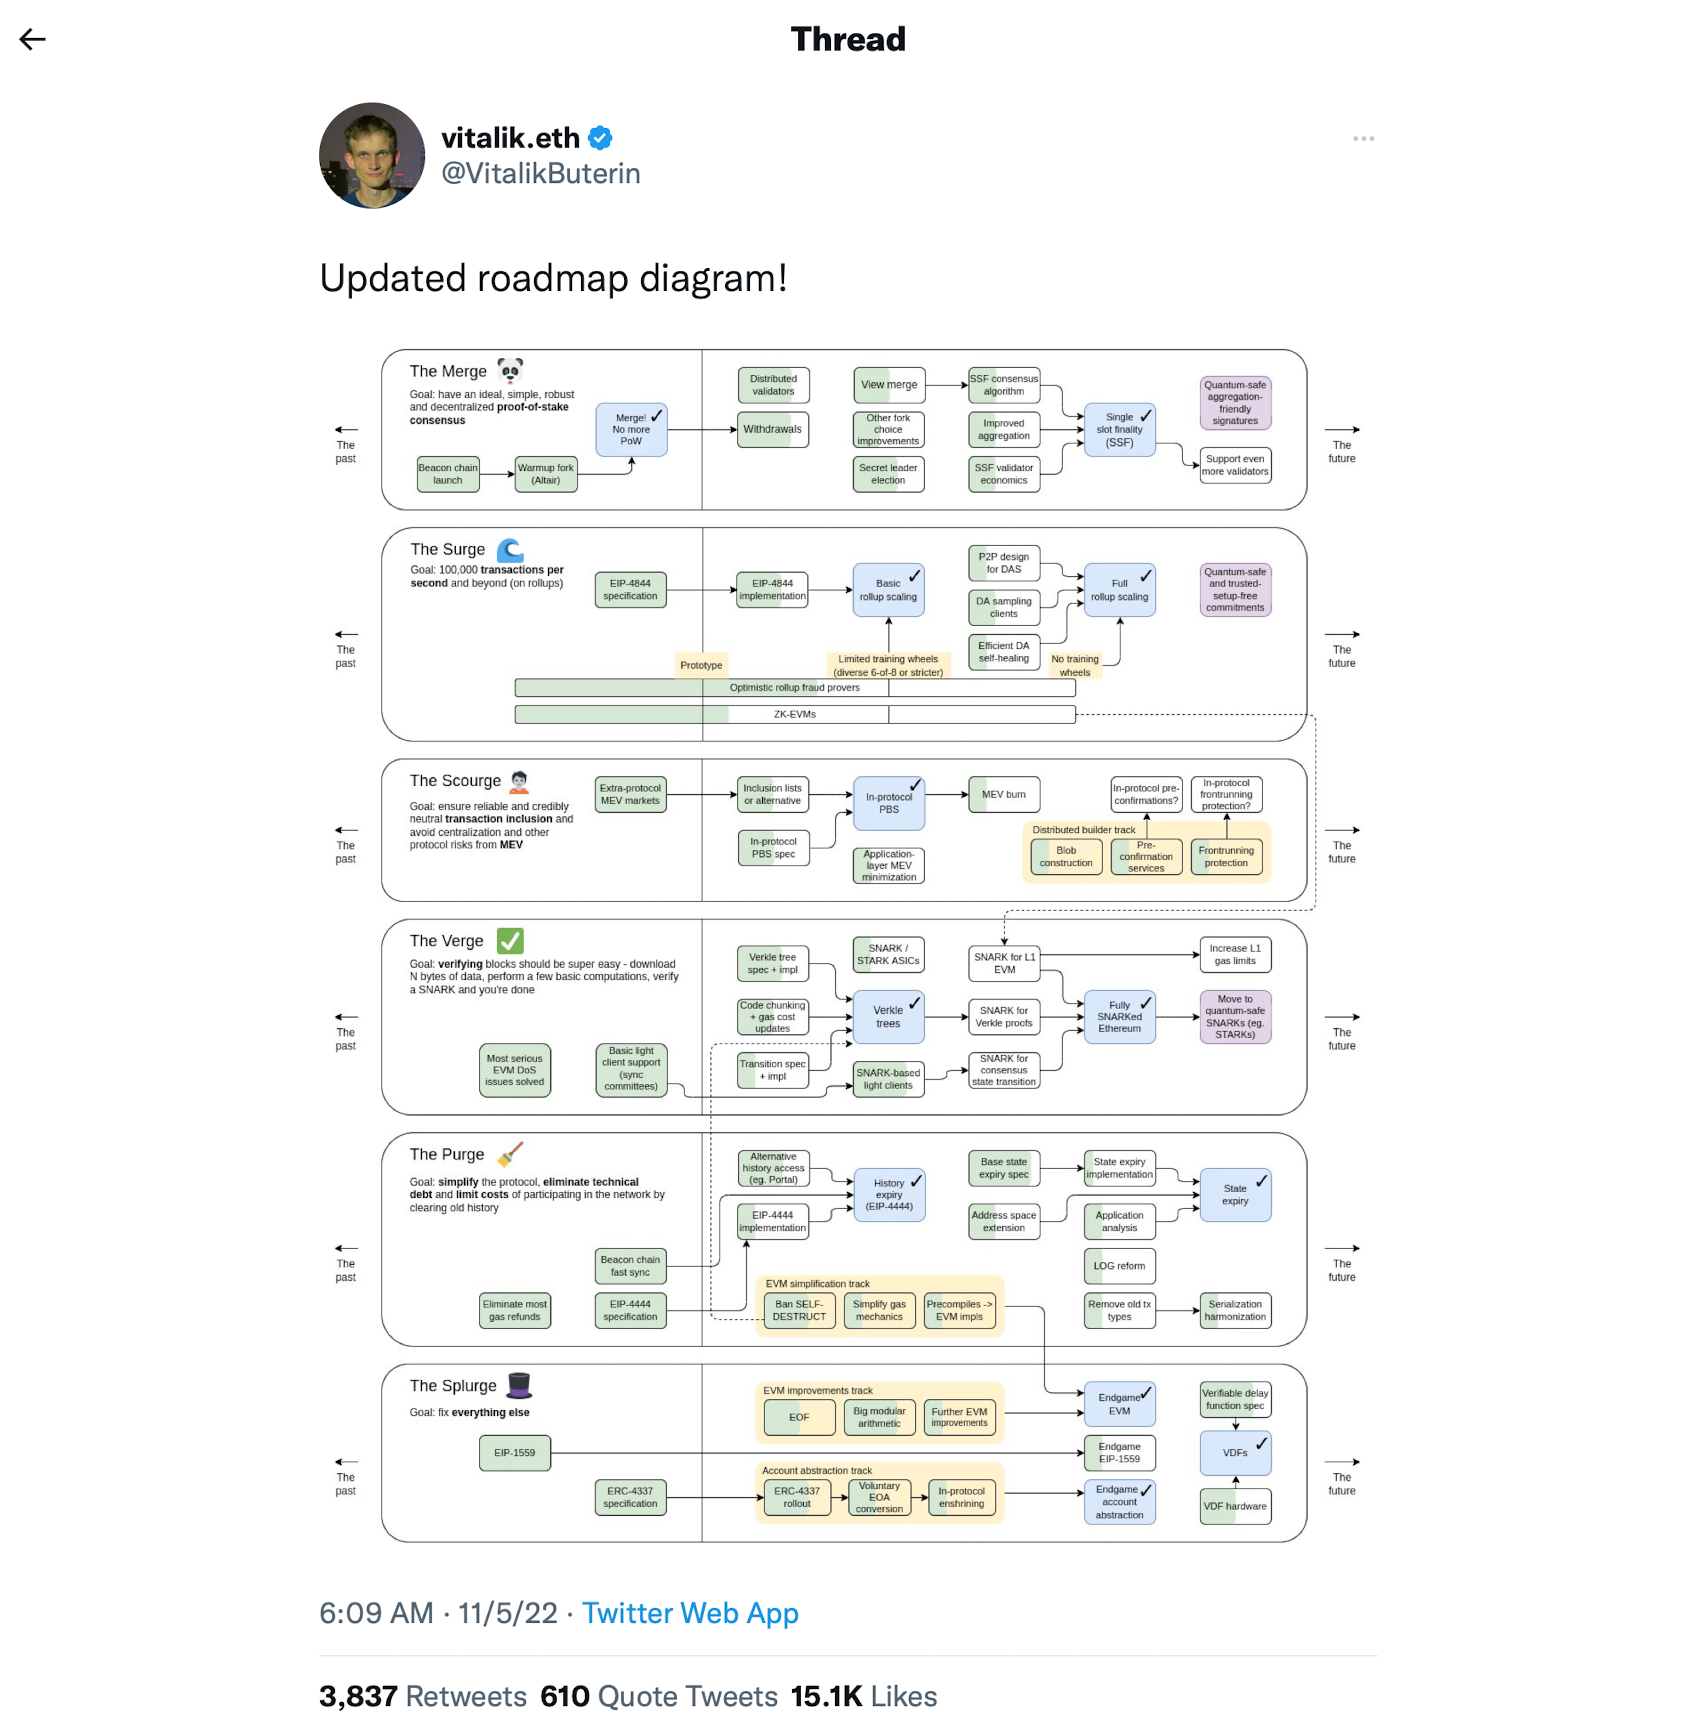Click the 'Updated roadmap diagram!' tweet text
Viewport: 1701px width, 1736px height.
click(554, 278)
